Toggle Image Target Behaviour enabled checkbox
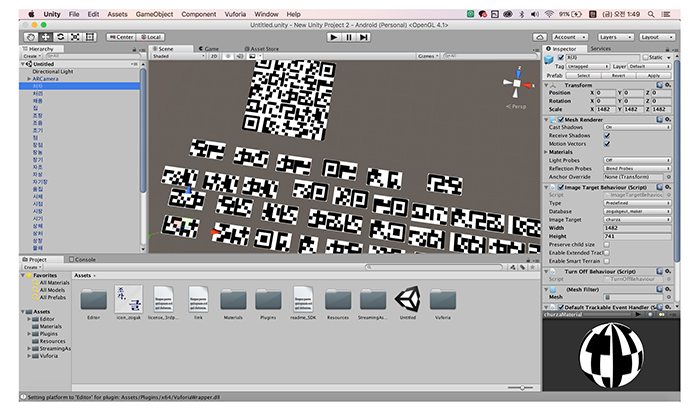This screenshot has width=700, height=409. 561,187
